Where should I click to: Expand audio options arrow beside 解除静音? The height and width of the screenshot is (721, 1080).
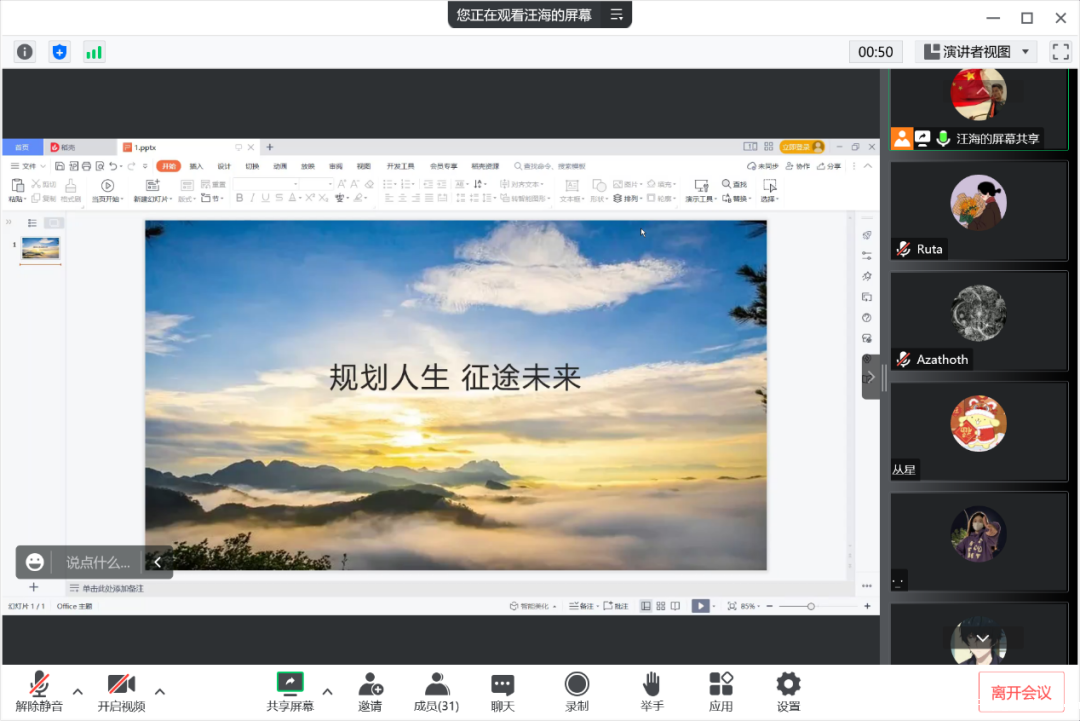click(x=77, y=691)
